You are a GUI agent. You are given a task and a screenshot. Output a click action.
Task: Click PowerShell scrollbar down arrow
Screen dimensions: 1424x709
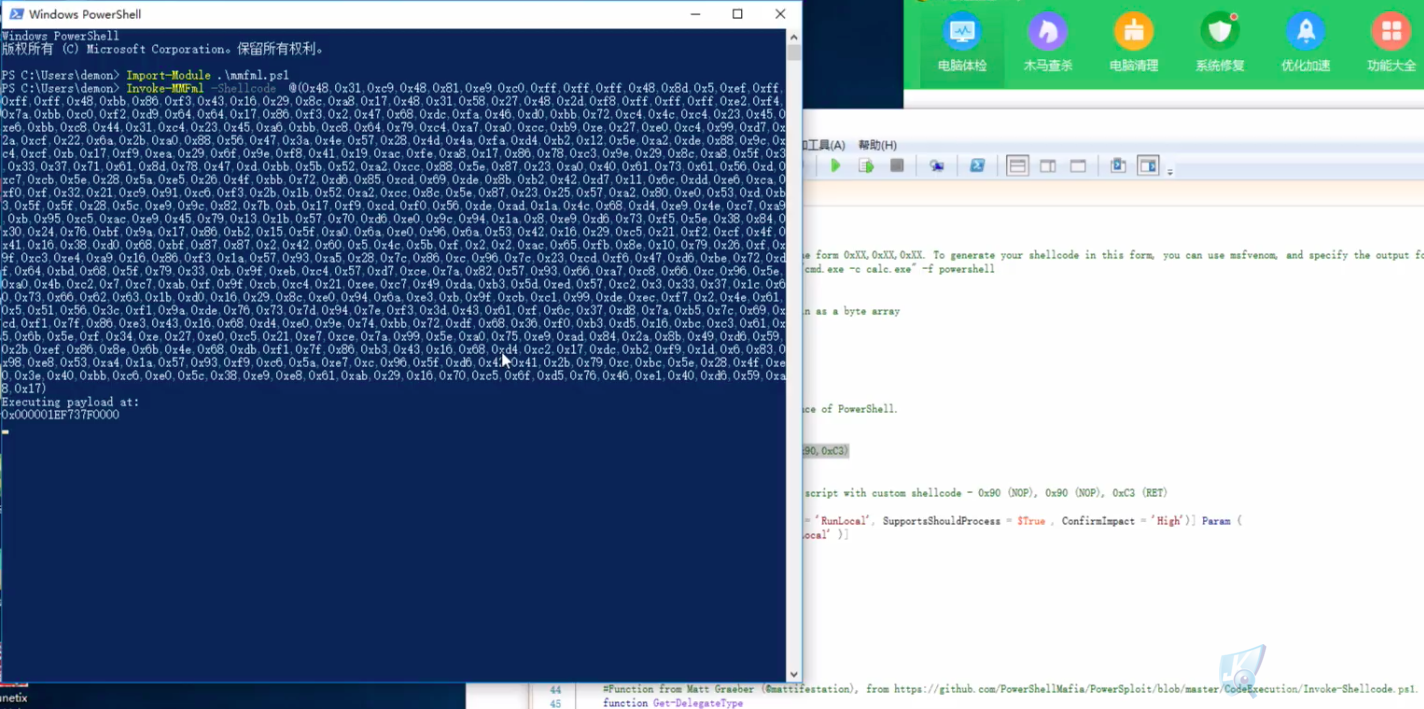click(794, 673)
